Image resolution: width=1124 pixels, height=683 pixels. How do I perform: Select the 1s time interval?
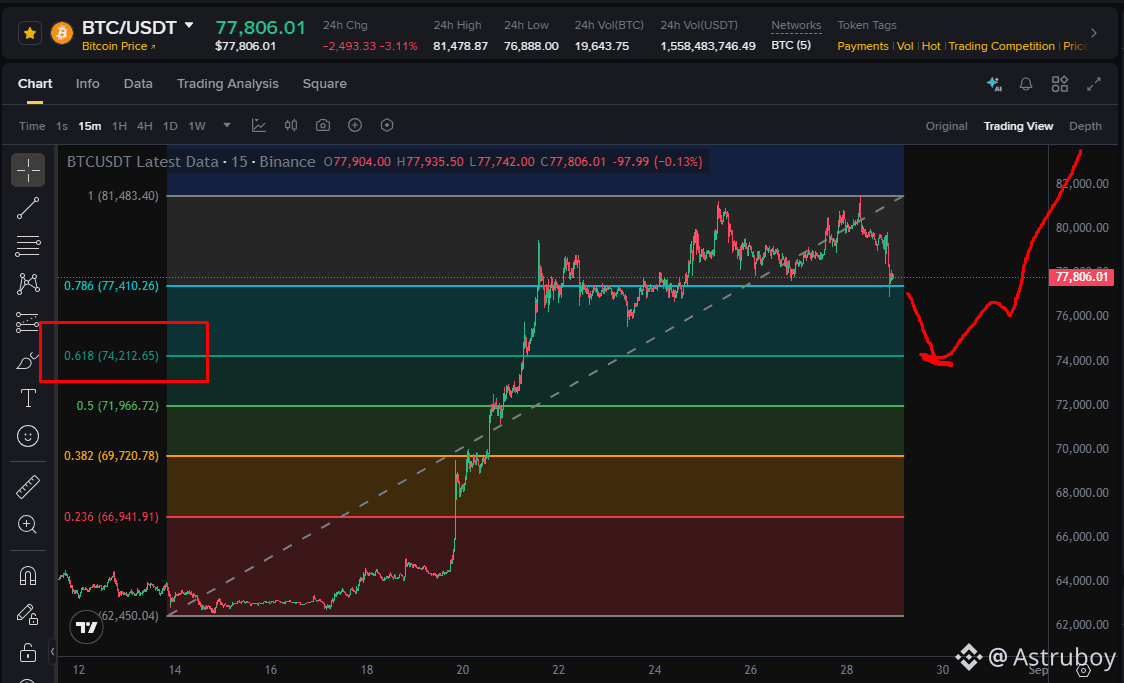[x=62, y=126]
